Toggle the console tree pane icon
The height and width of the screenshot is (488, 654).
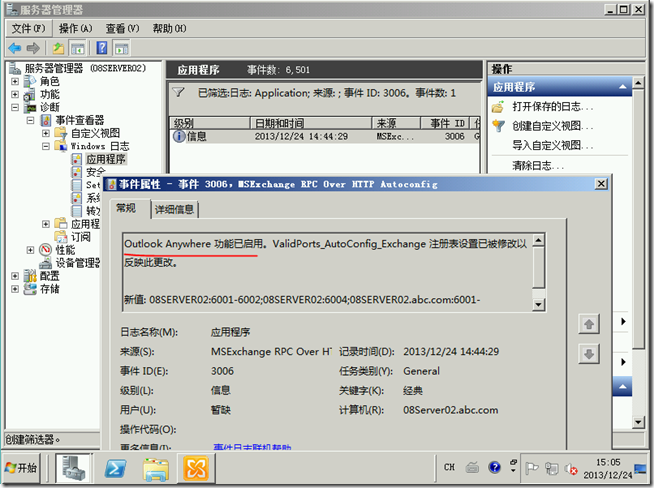click(x=78, y=48)
